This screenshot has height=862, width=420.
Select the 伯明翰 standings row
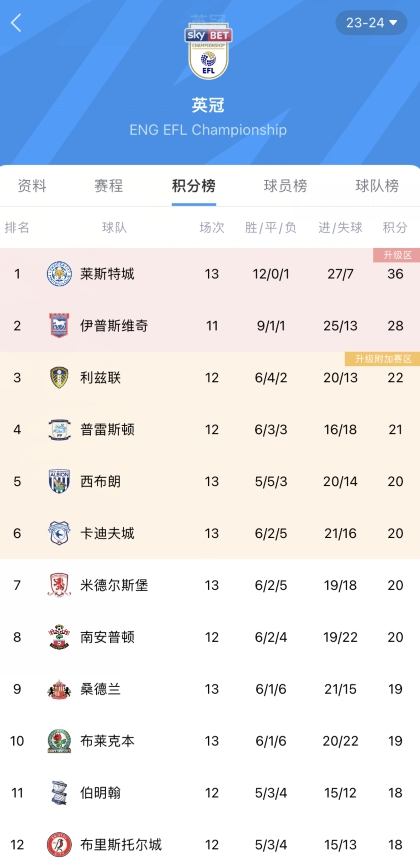(x=210, y=793)
